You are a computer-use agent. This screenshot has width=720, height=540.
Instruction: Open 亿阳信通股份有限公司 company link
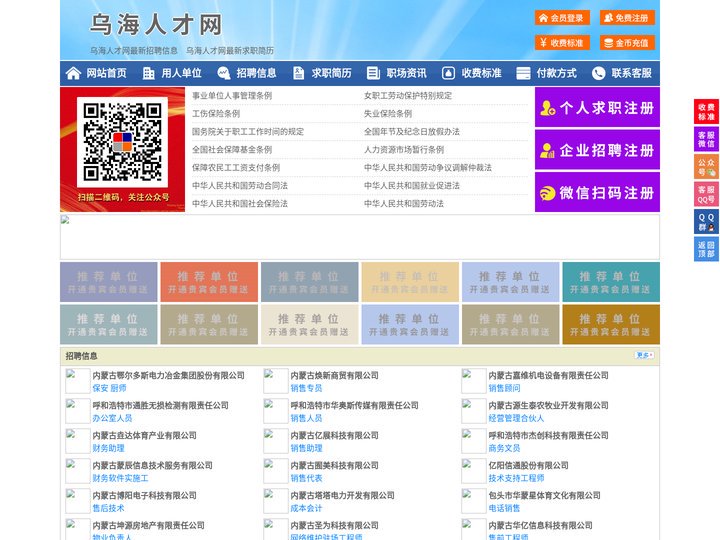(528, 465)
